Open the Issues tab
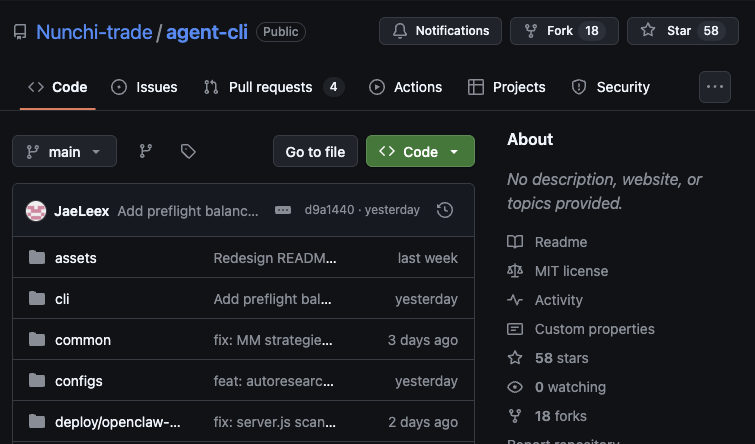Screen dimensions: 755x444 coord(144,87)
